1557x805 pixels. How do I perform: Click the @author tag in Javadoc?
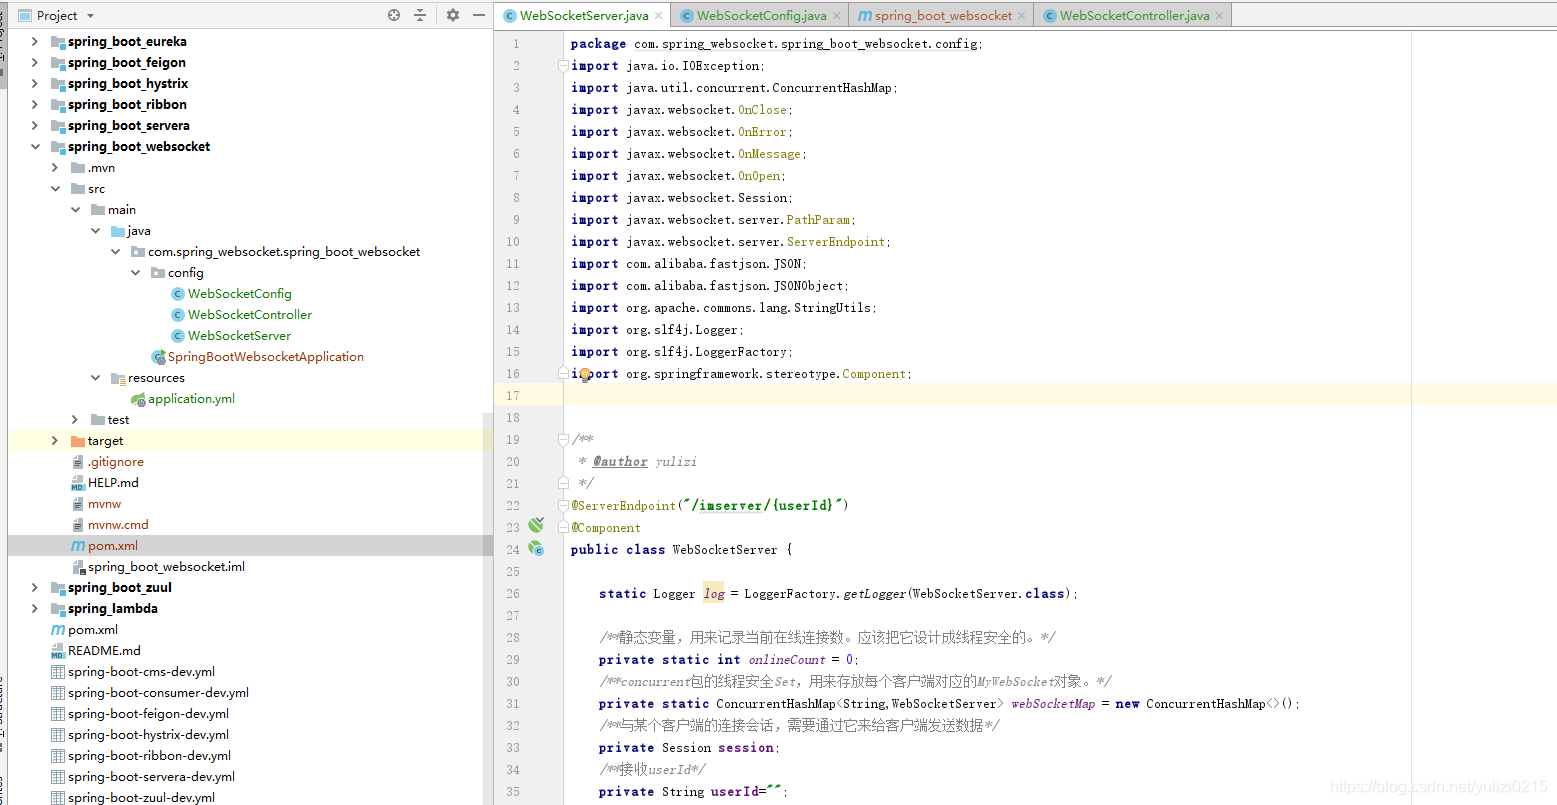620,461
